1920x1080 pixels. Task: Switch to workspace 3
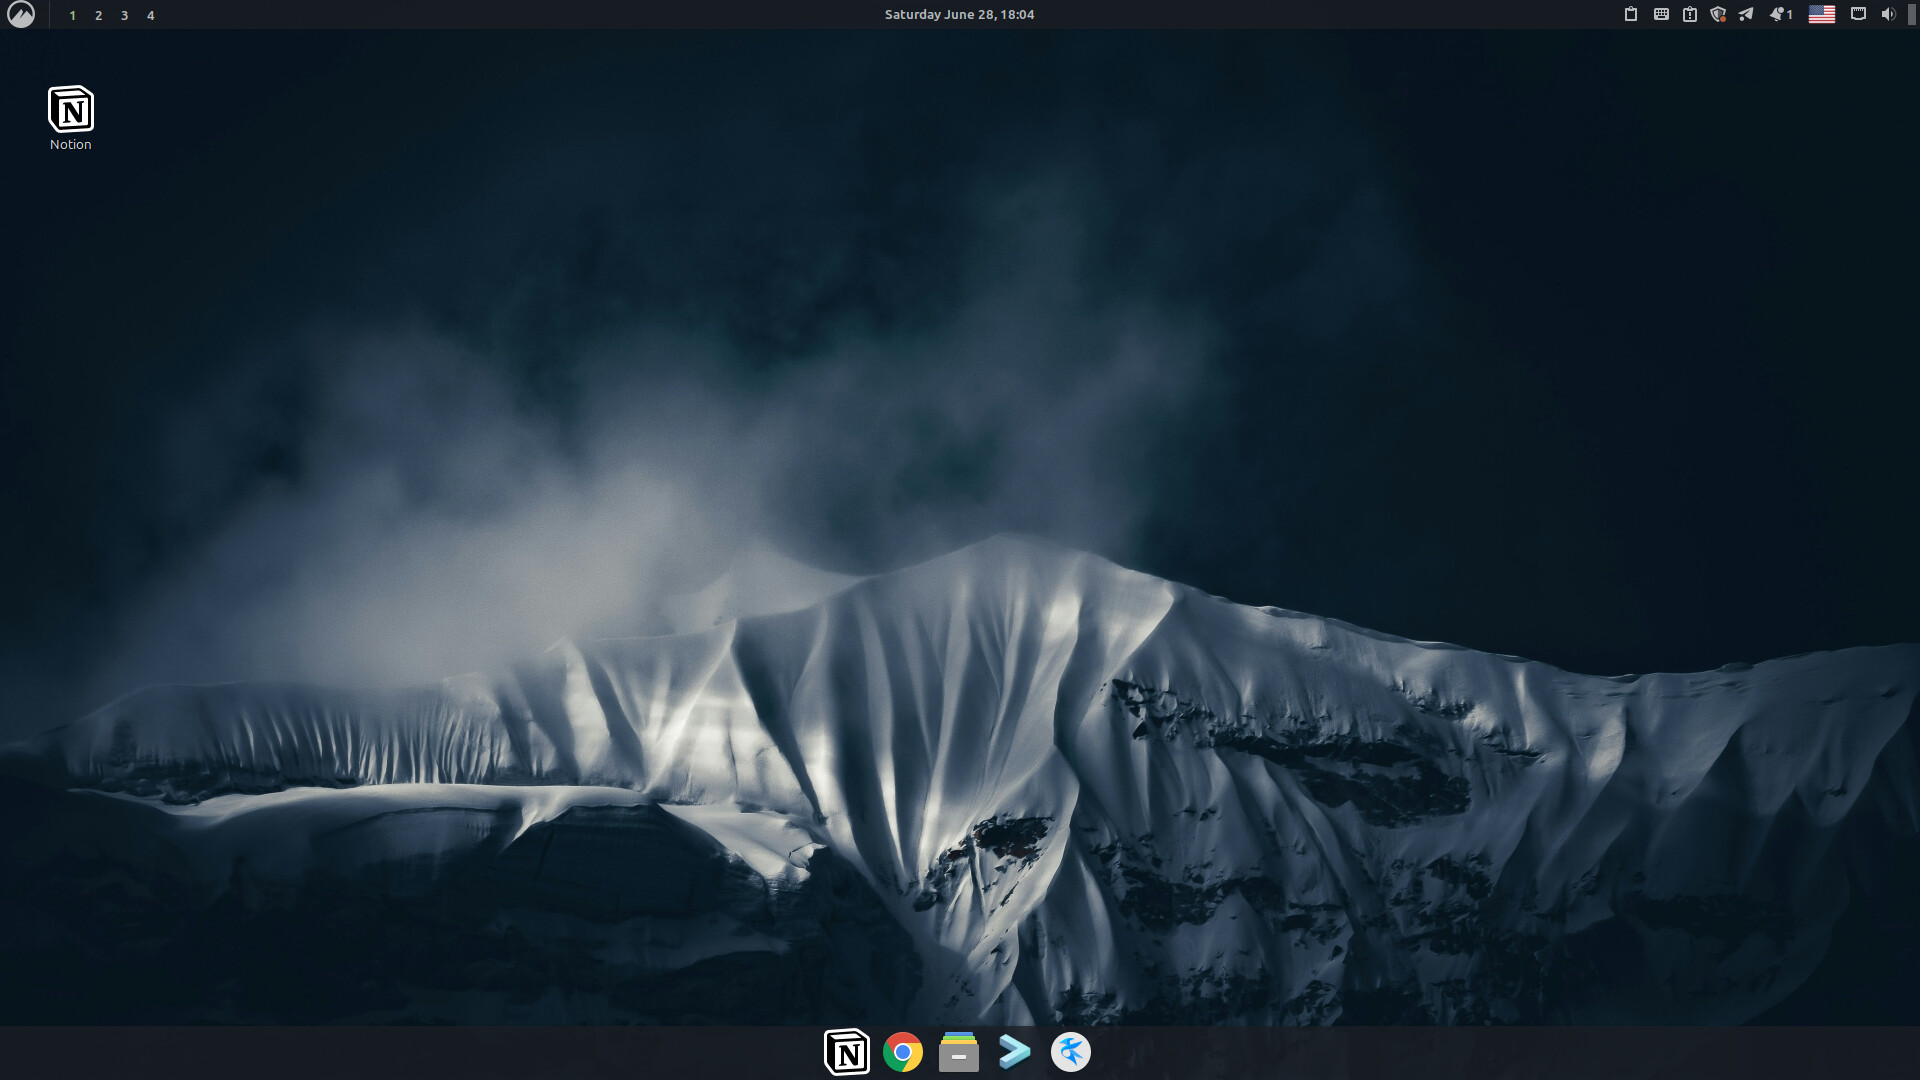(x=125, y=15)
